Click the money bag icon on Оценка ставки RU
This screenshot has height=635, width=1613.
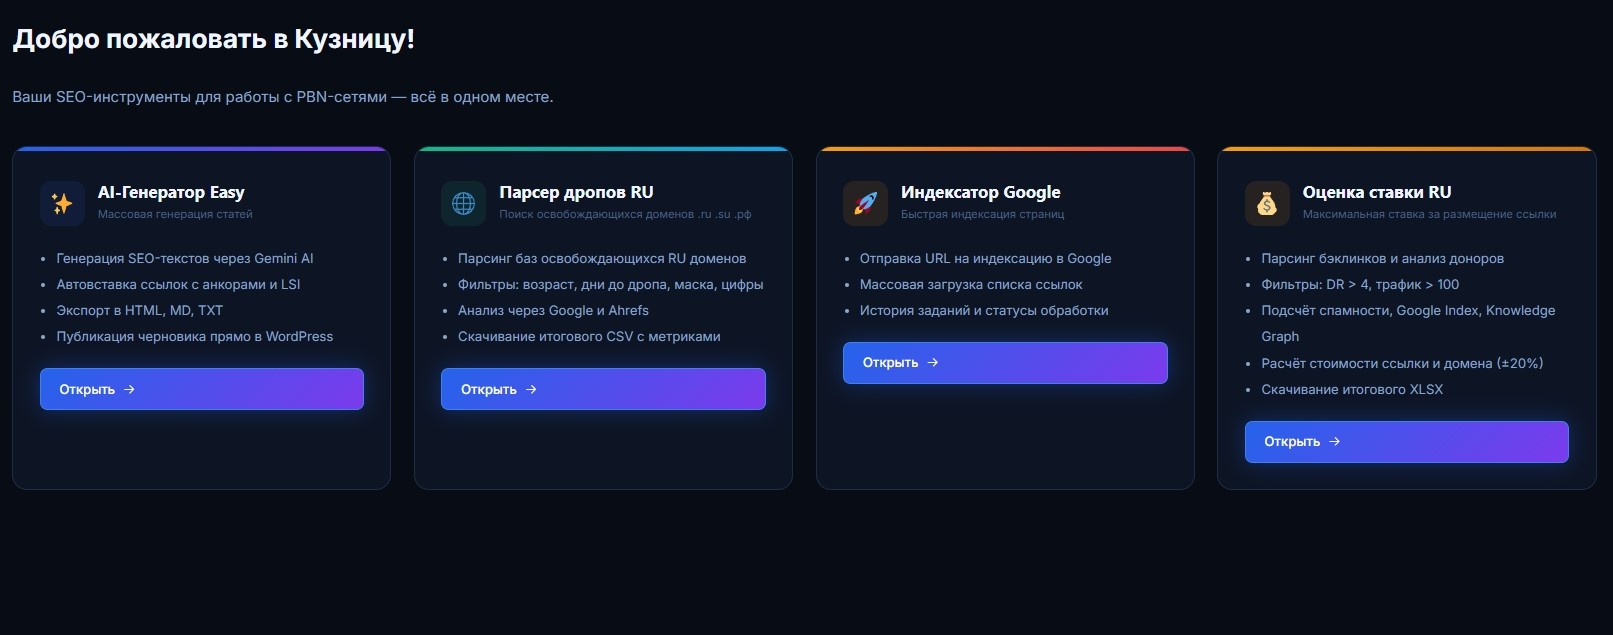[1267, 203]
